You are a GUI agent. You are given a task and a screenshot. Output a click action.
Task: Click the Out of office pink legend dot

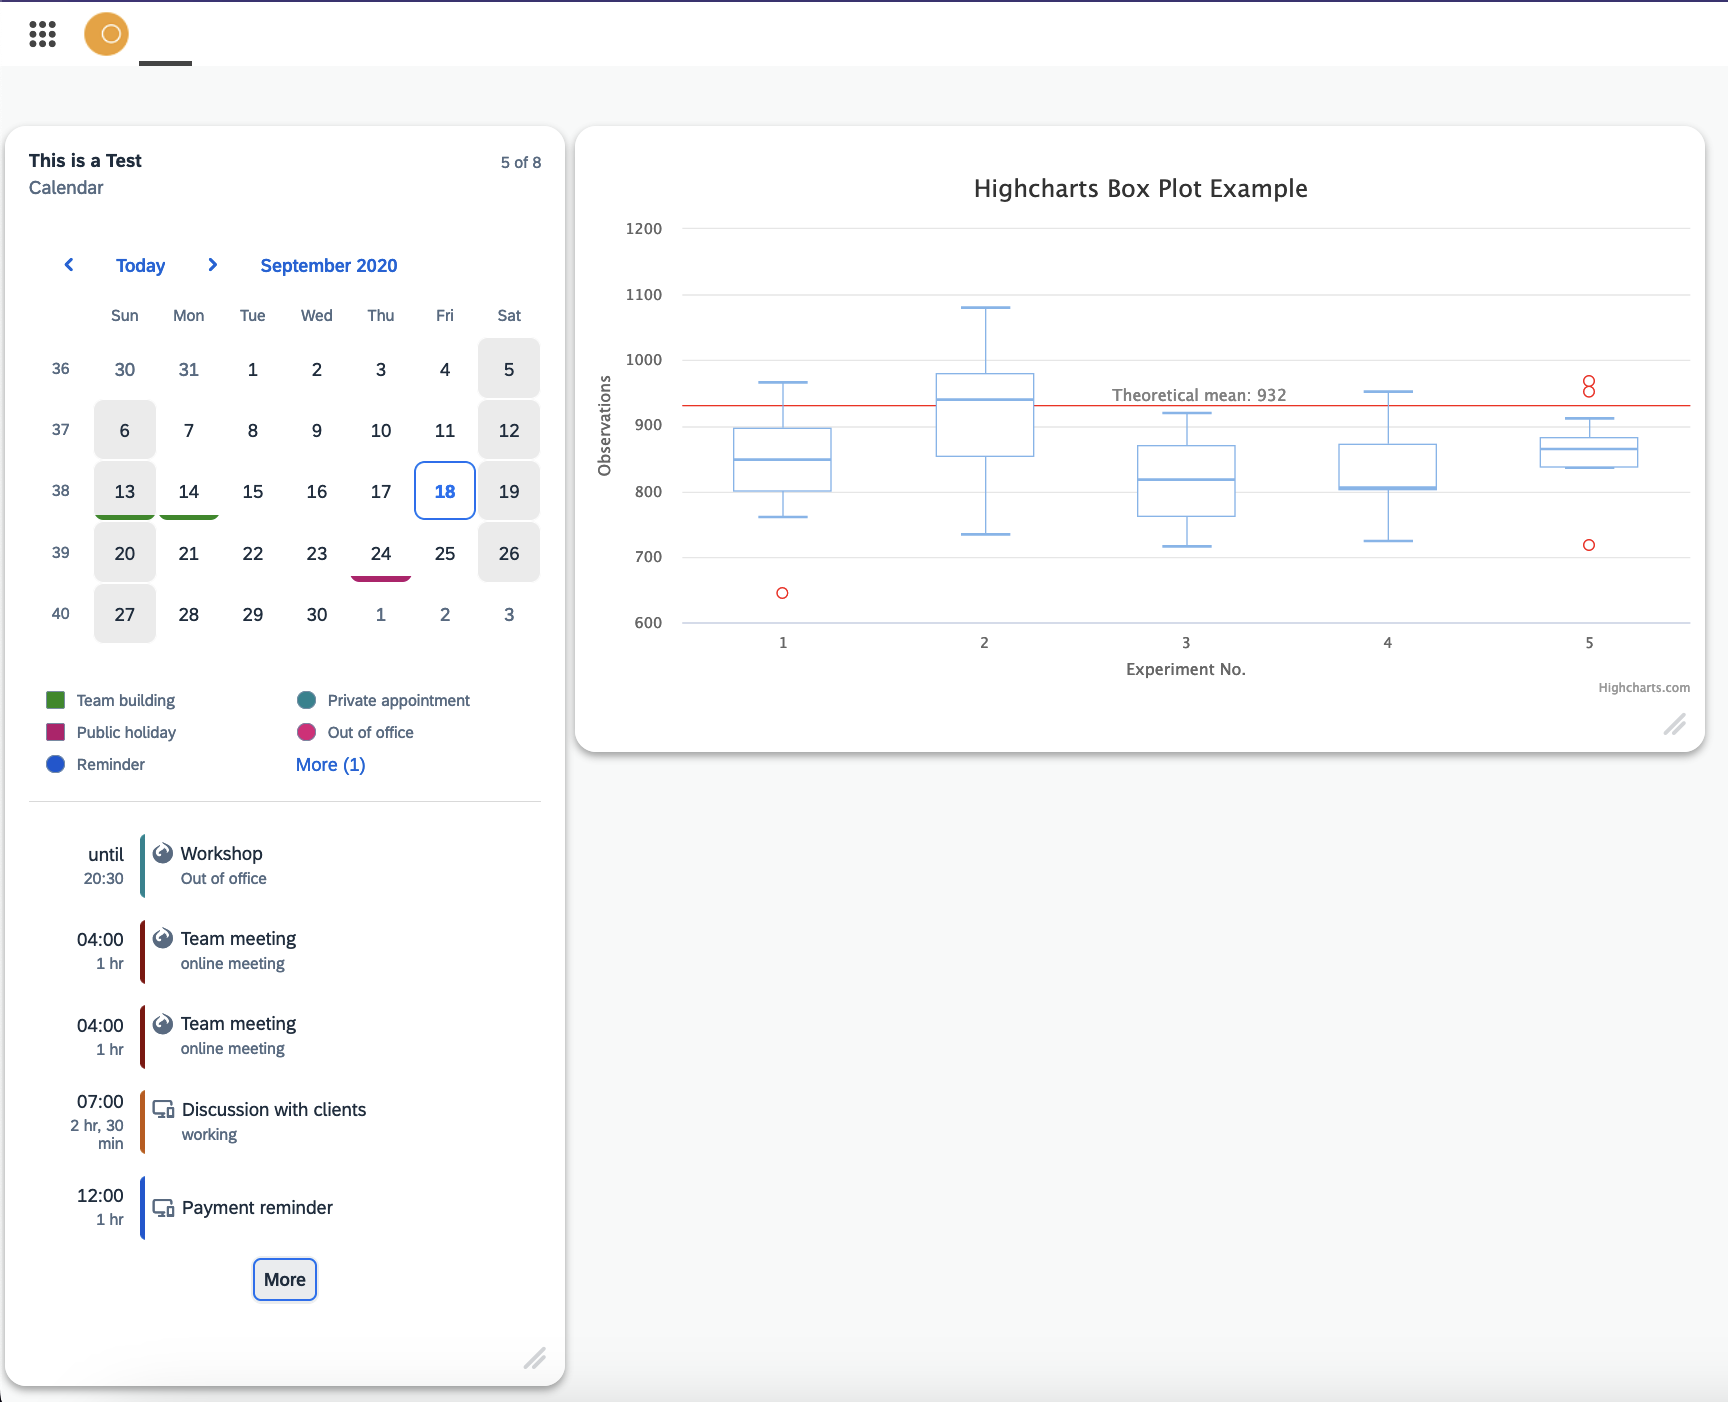click(307, 732)
